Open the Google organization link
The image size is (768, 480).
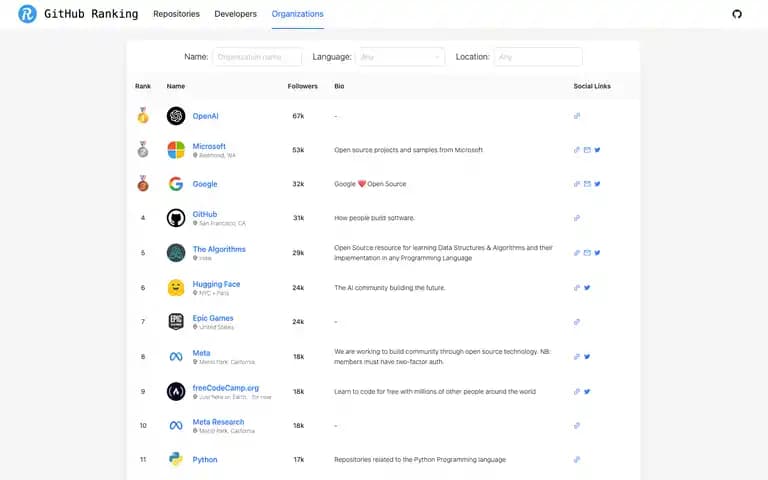(x=205, y=184)
